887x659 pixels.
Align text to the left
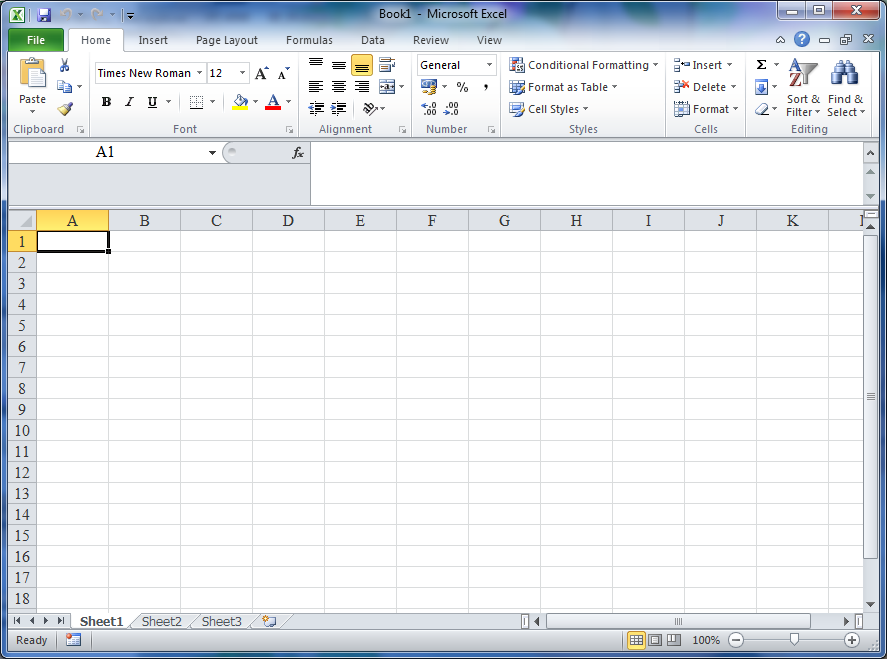click(316, 87)
